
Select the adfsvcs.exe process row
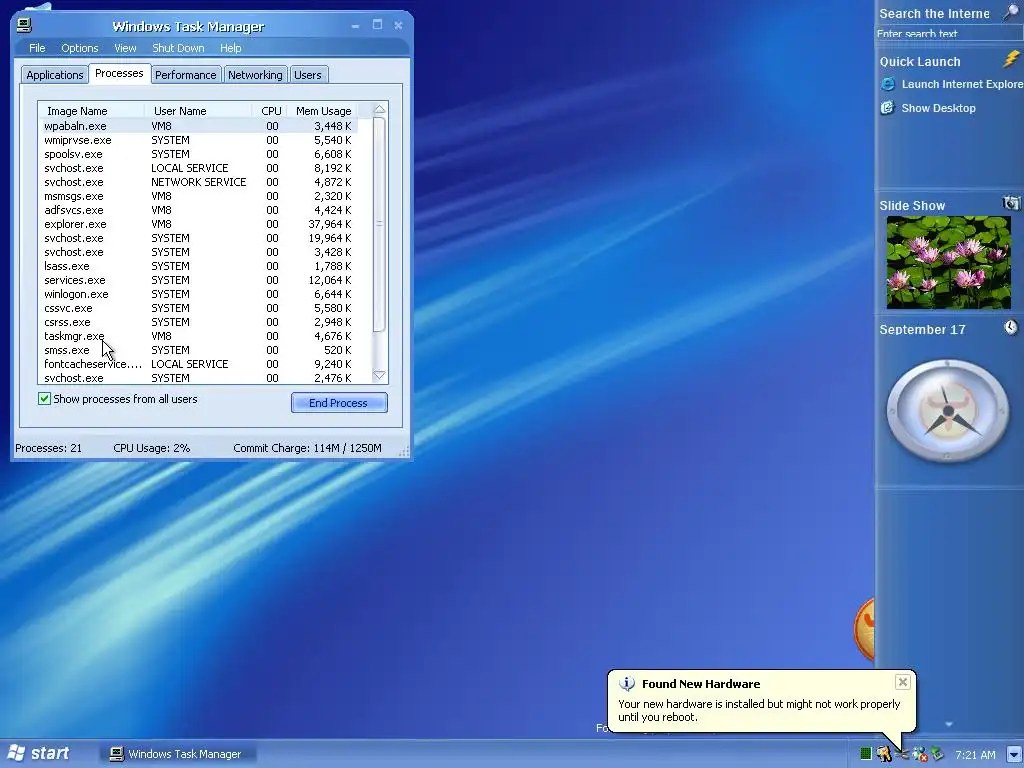200,210
